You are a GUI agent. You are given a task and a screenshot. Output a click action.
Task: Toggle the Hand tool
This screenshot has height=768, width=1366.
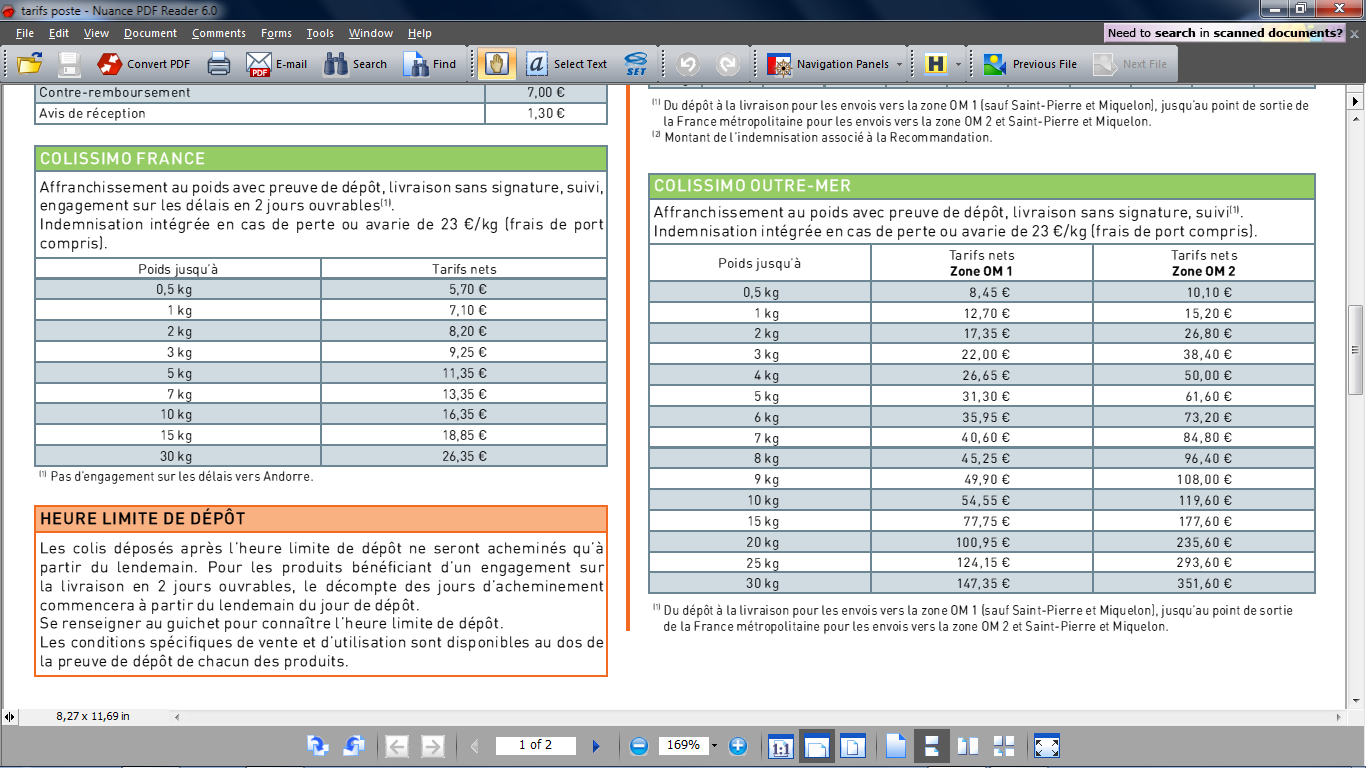click(496, 64)
